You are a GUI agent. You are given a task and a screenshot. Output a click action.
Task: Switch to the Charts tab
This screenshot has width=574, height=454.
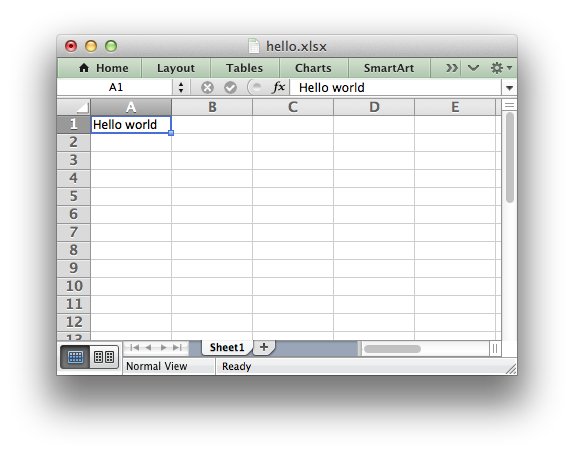coord(313,68)
